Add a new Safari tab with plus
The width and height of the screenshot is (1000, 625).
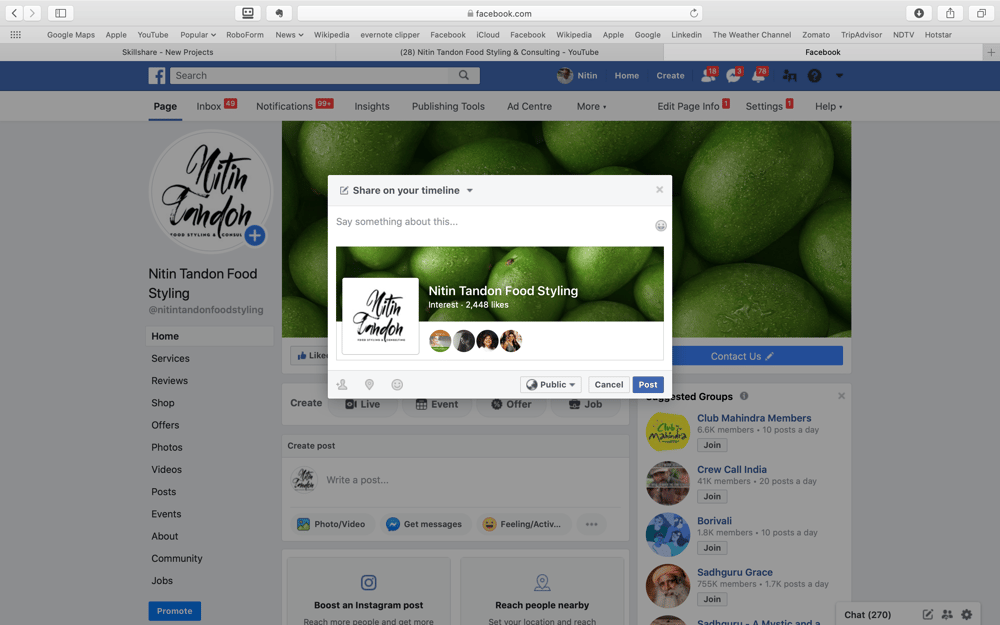click(991, 52)
